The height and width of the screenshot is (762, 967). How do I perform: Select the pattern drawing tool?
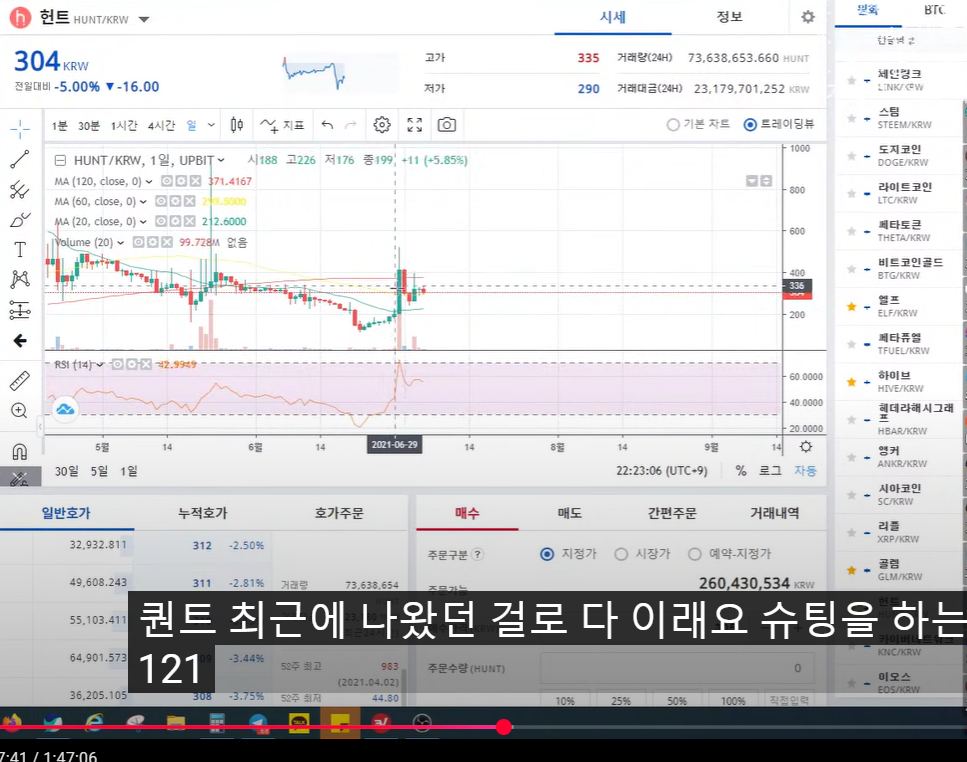(20, 279)
